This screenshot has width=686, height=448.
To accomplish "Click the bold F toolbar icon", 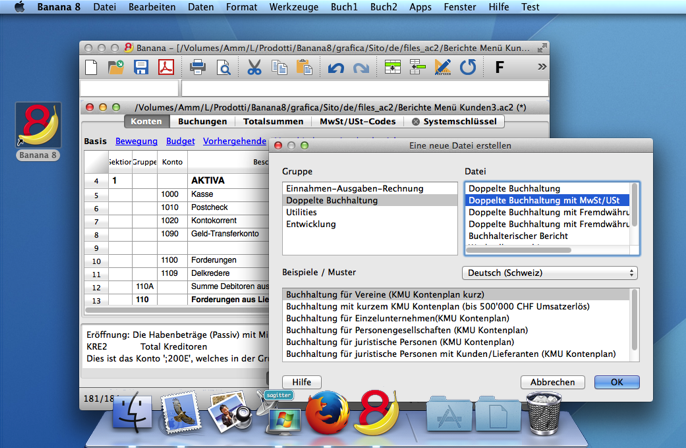I will coord(499,67).
